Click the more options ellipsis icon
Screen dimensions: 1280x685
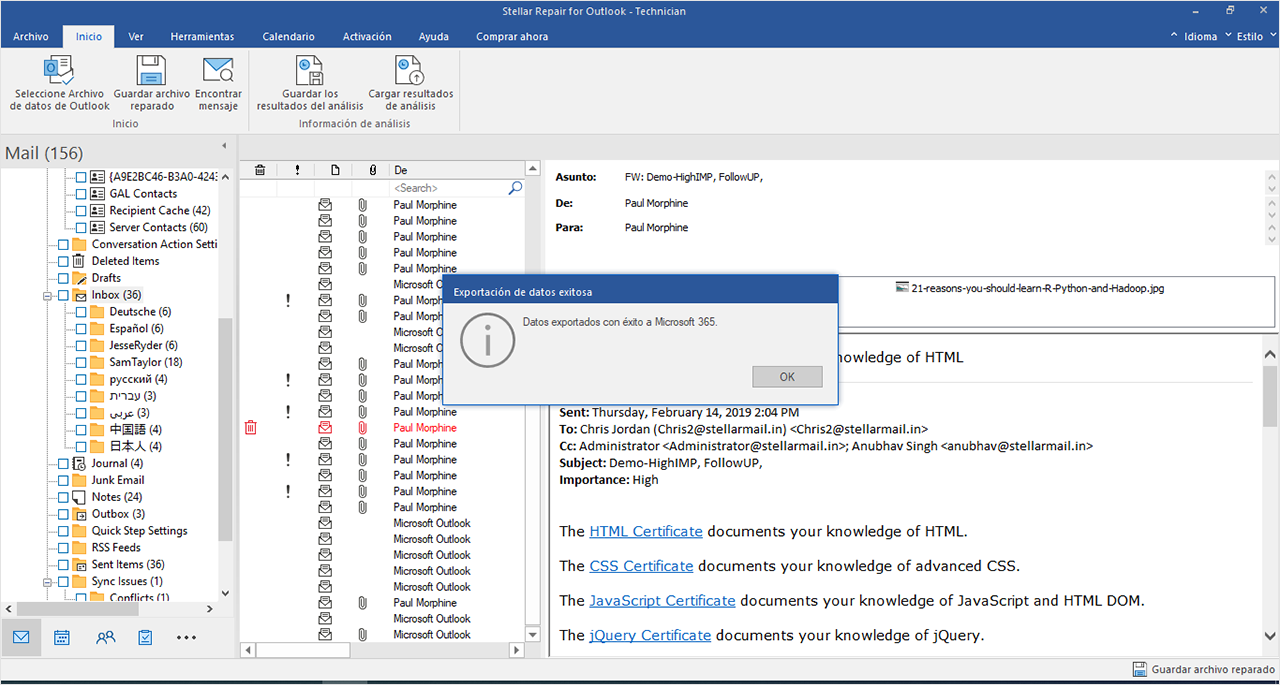point(187,637)
